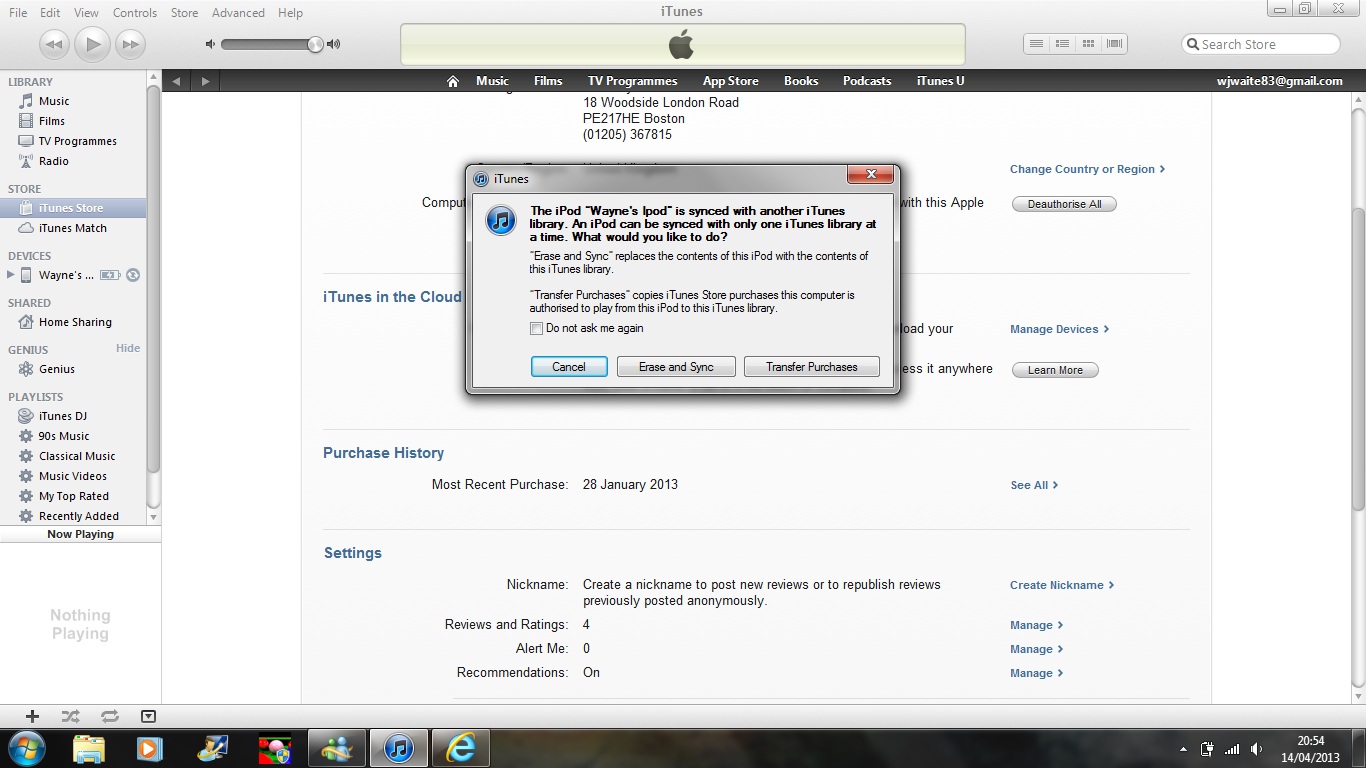Expand the Wayne's iPod device entry
Image resolution: width=1366 pixels, height=768 pixels.
pyautogui.click(x=11, y=275)
